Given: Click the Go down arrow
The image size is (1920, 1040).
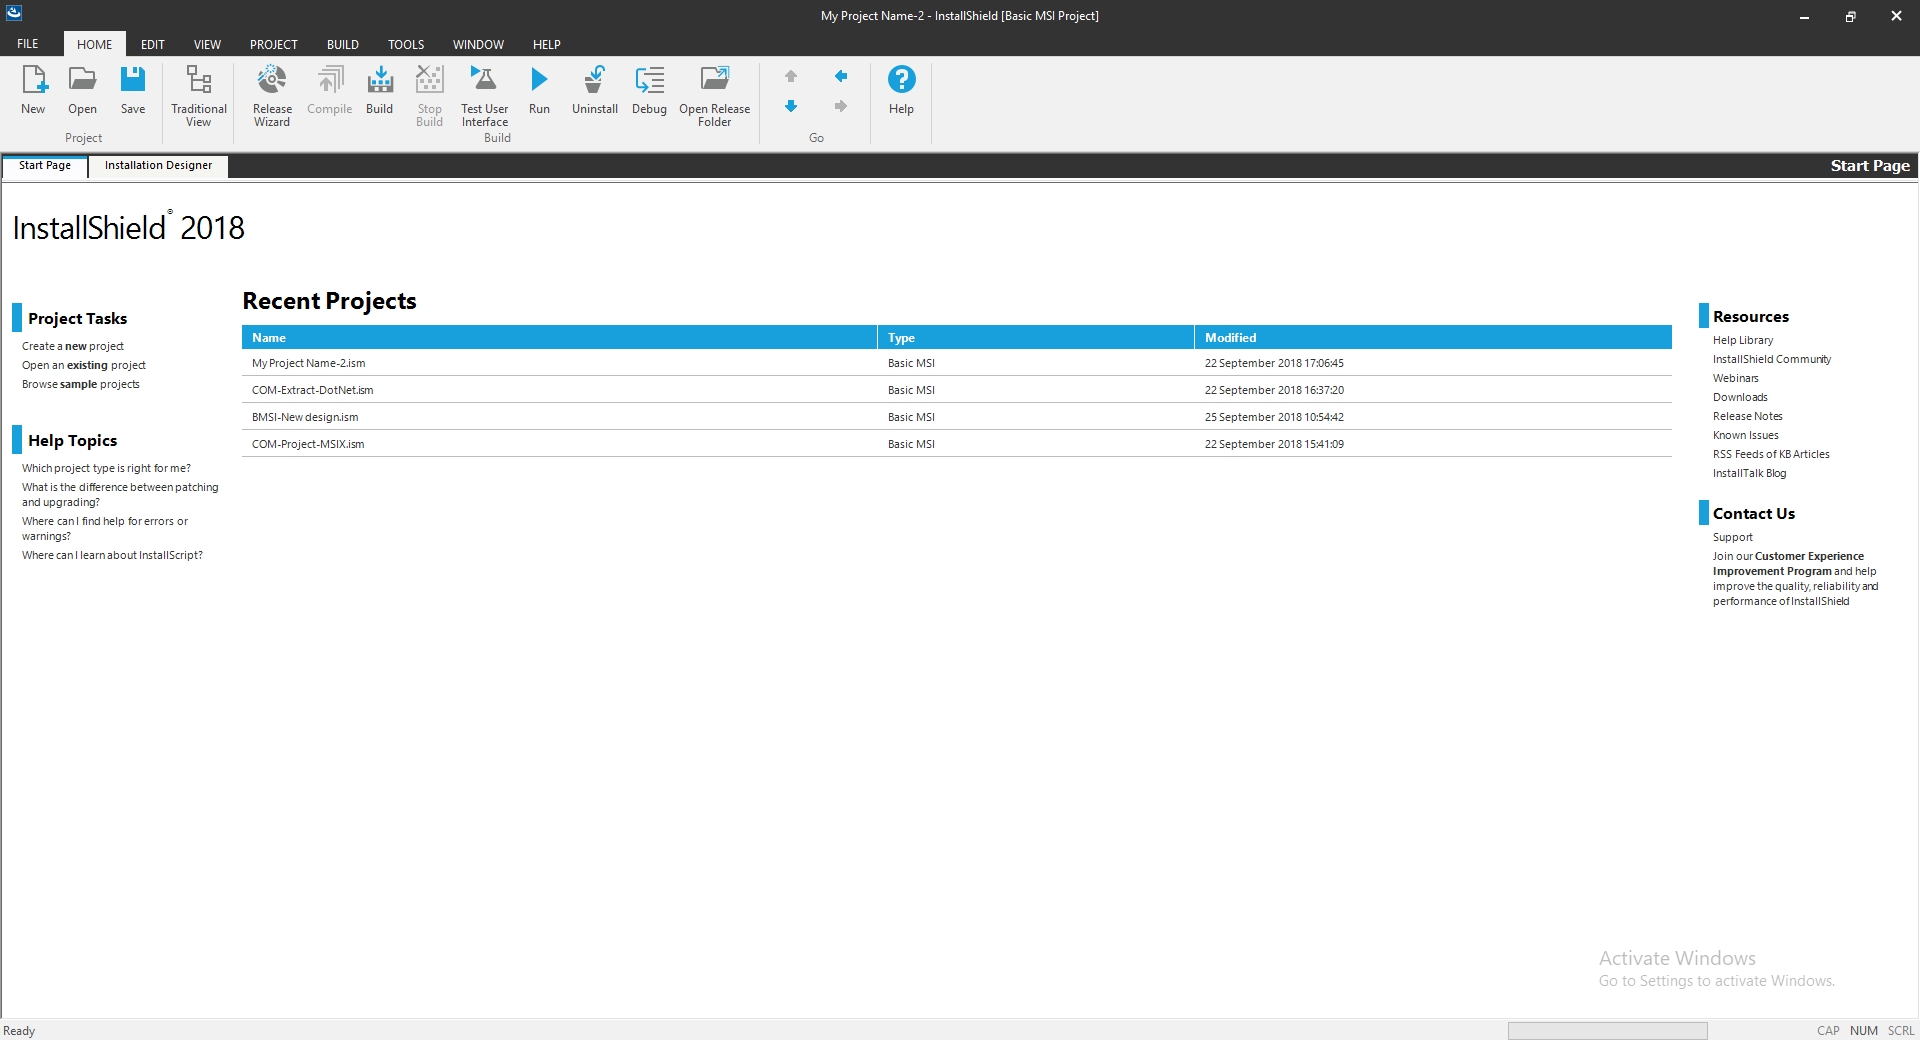Looking at the screenshot, I should [791, 106].
